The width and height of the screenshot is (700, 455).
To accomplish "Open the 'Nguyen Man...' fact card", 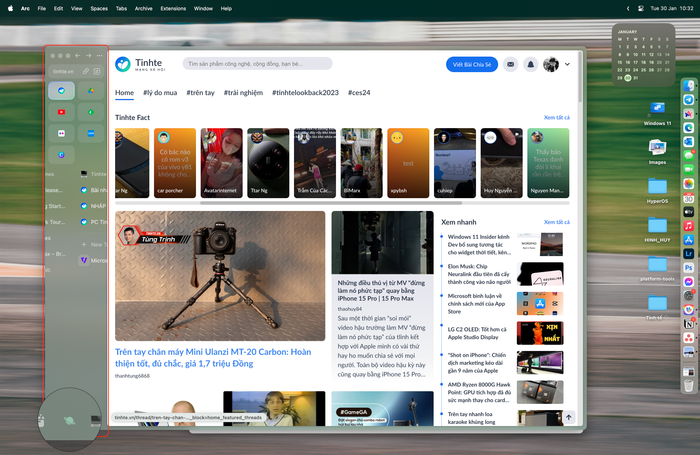I will tap(548, 163).
